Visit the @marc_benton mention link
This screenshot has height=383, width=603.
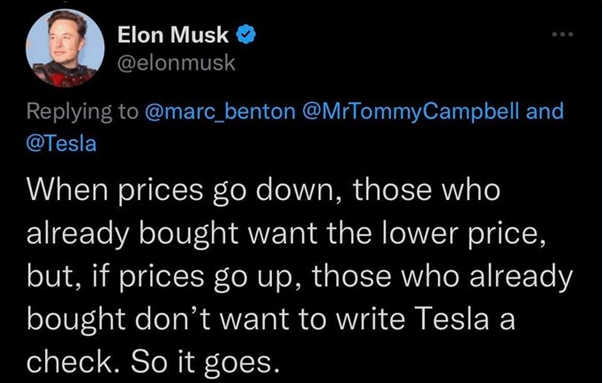220,112
